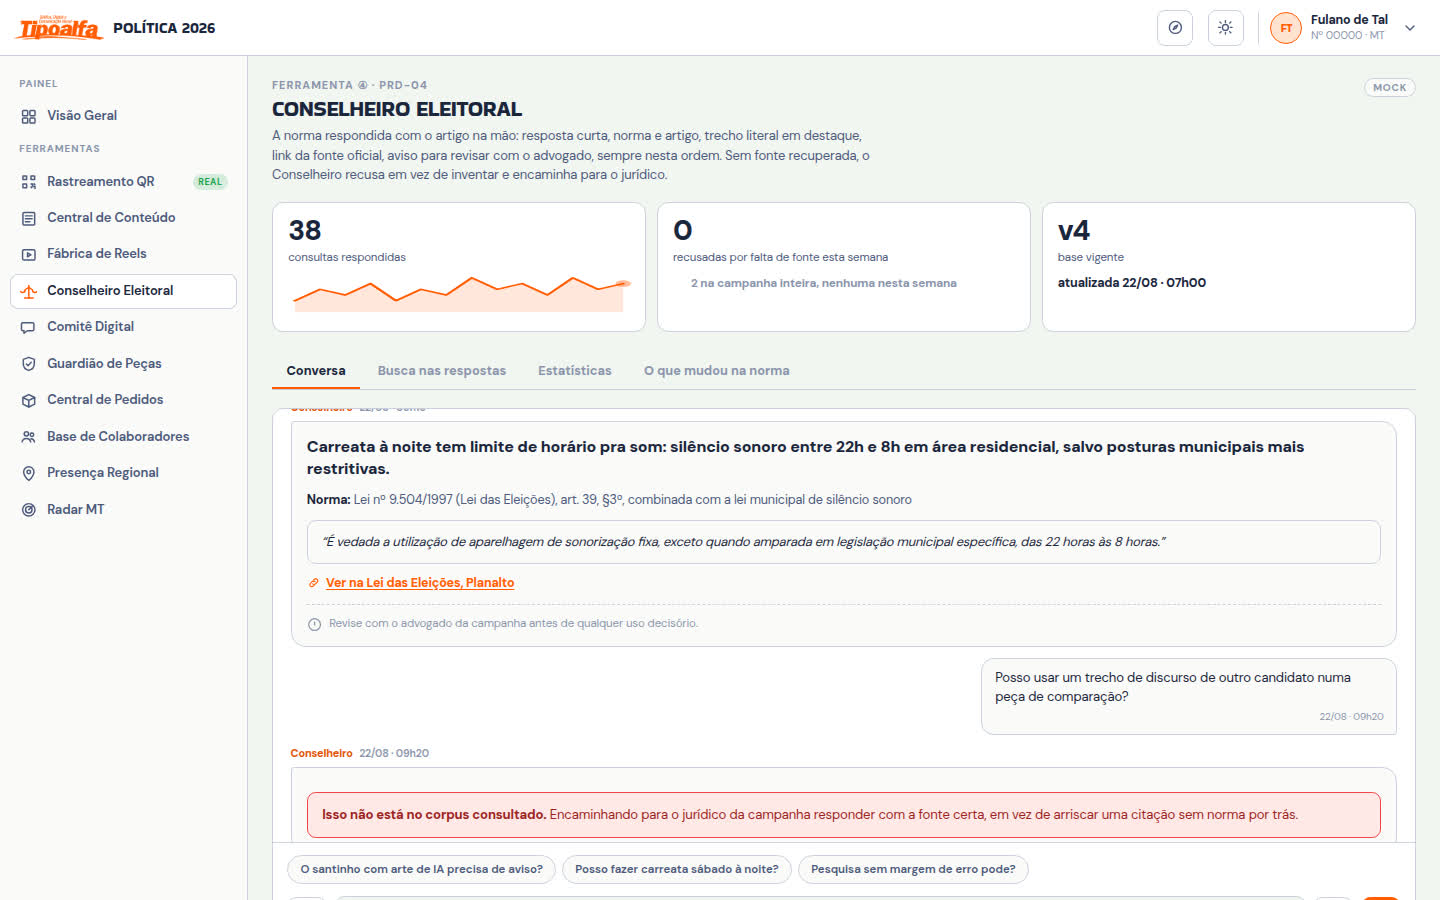Click the red Isso não está no corpus warning
The image size is (1440, 900).
click(844, 815)
